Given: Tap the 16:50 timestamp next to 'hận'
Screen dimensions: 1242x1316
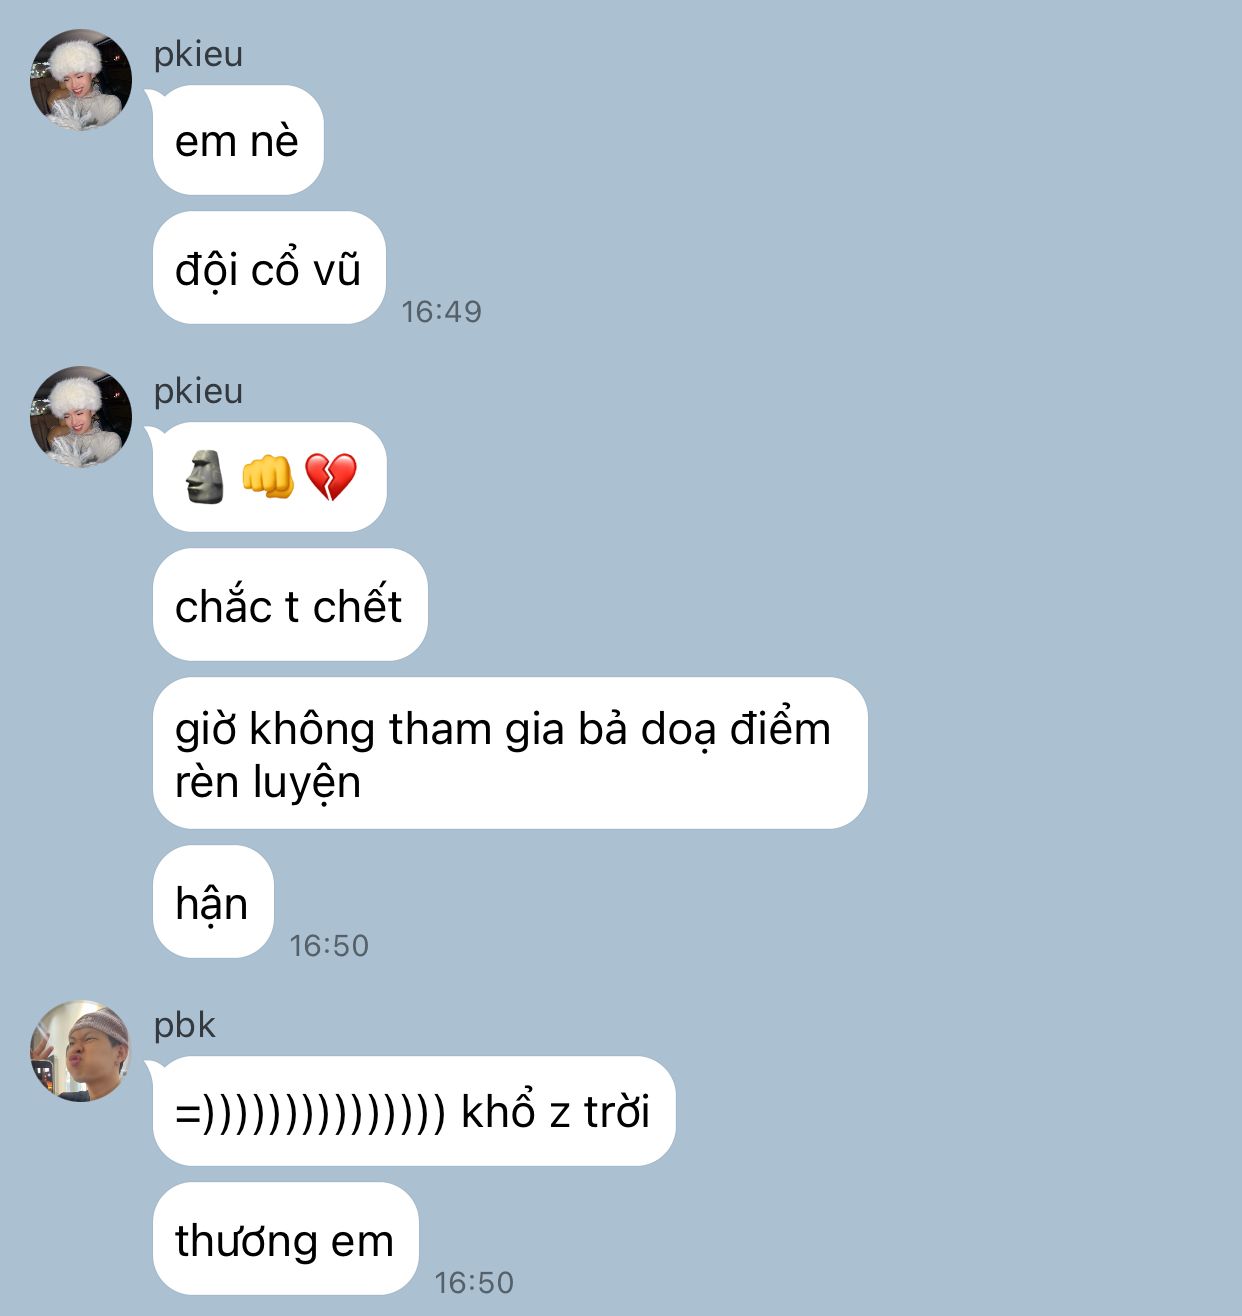Looking at the screenshot, I should (x=329, y=946).
